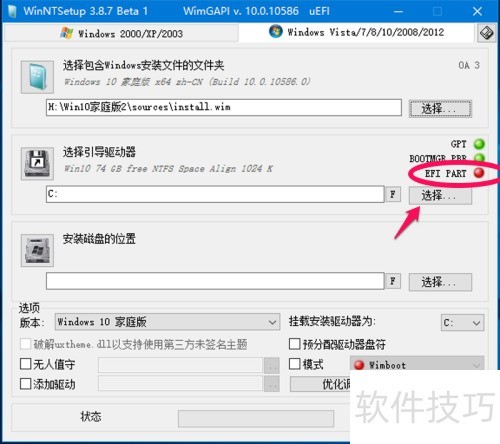Open the Windows 10 家庭版 edition dropdown
The image size is (500, 444).
click(x=167, y=322)
